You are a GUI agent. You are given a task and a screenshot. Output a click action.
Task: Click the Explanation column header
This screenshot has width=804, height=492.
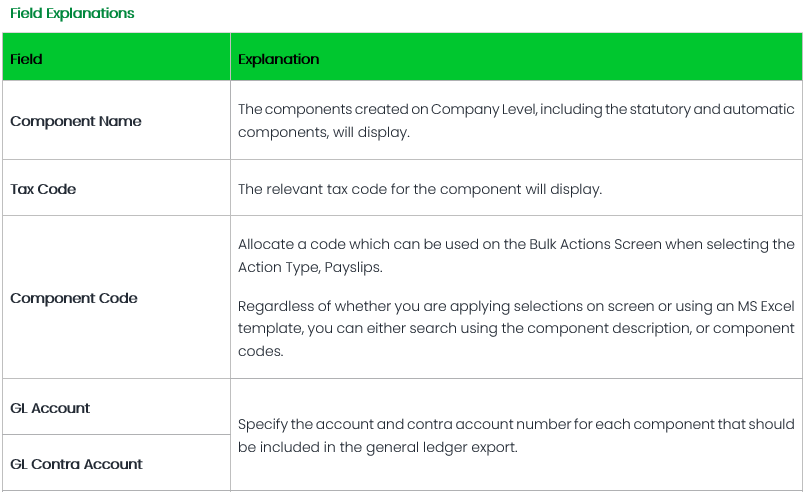(278, 59)
